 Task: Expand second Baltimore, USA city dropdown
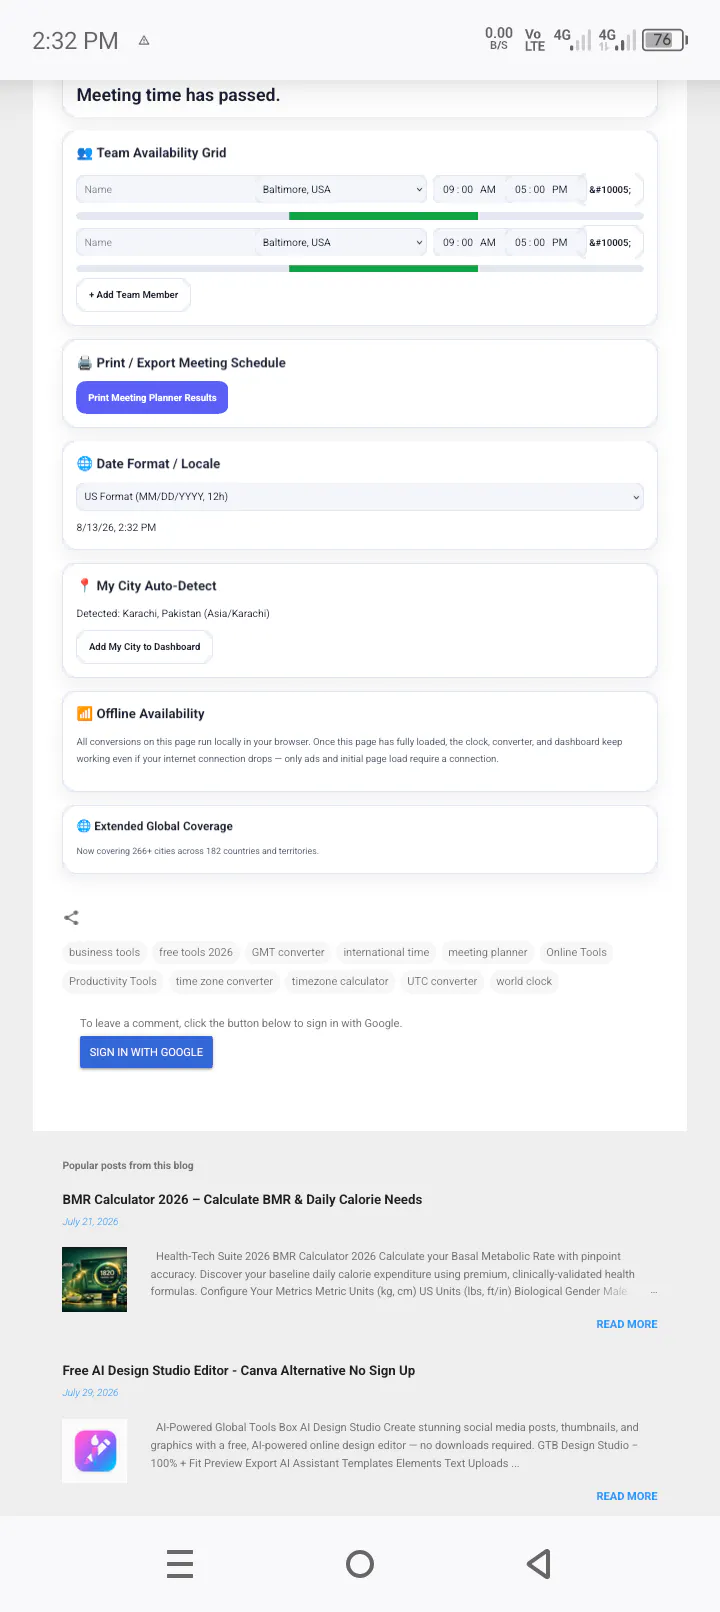coord(343,242)
